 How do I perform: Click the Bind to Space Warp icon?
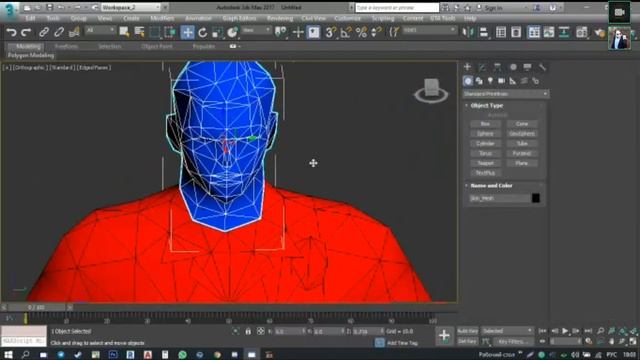coord(74,32)
